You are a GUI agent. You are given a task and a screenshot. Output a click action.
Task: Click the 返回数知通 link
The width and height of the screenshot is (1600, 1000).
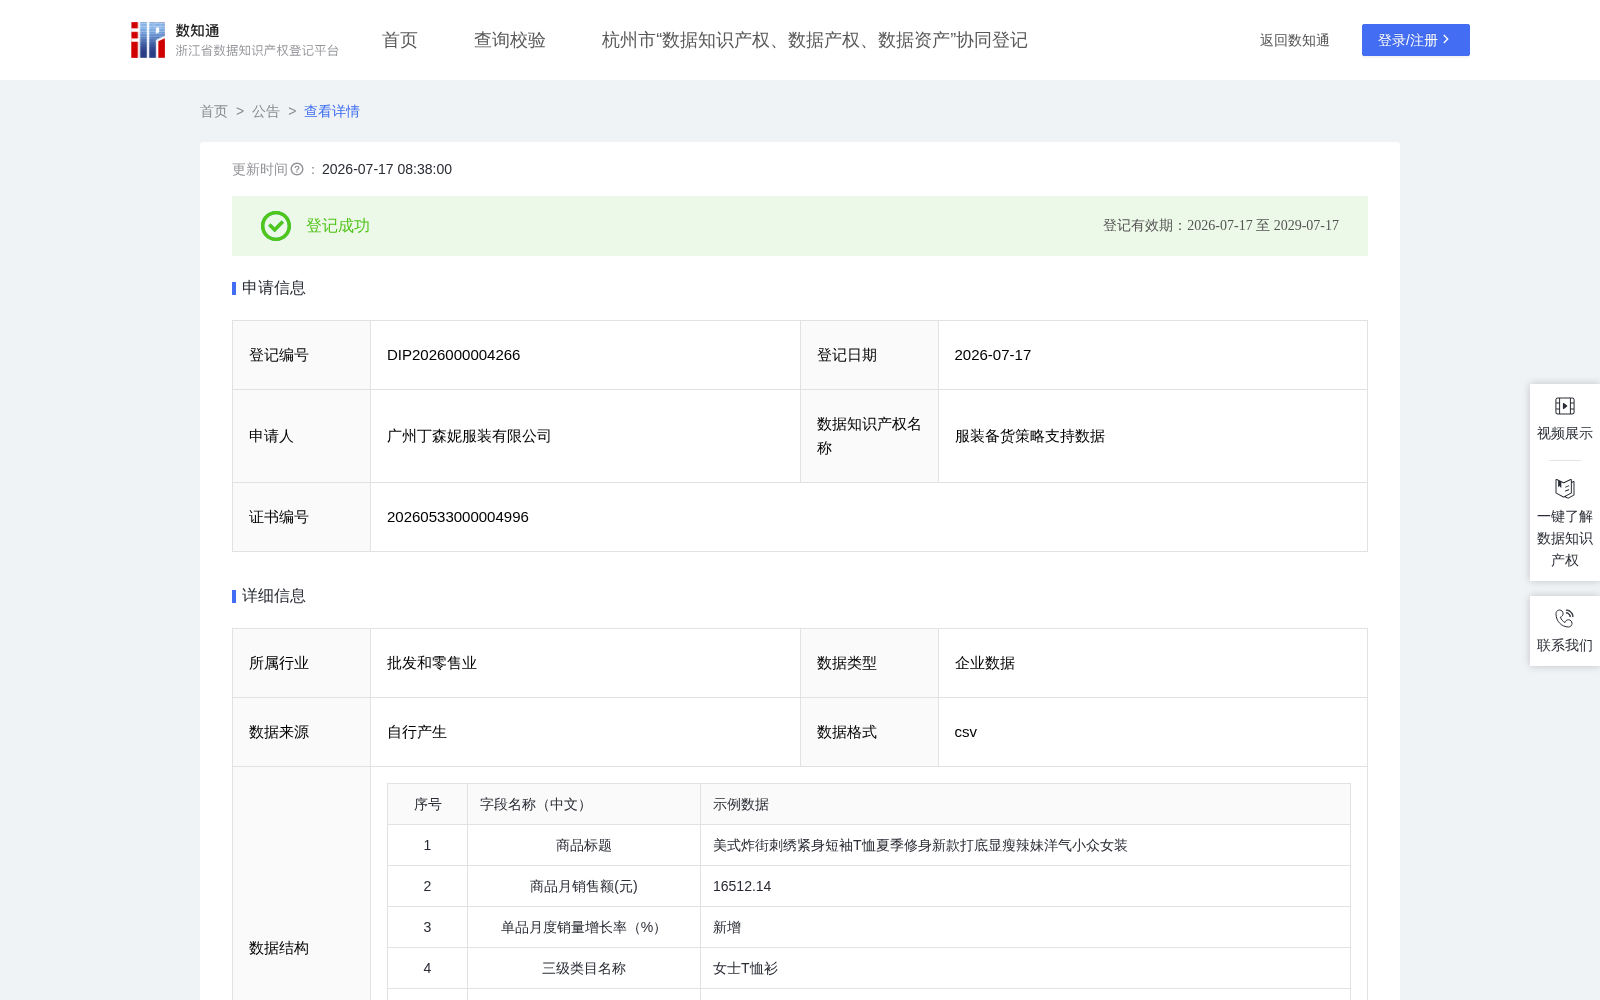click(1294, 40)
